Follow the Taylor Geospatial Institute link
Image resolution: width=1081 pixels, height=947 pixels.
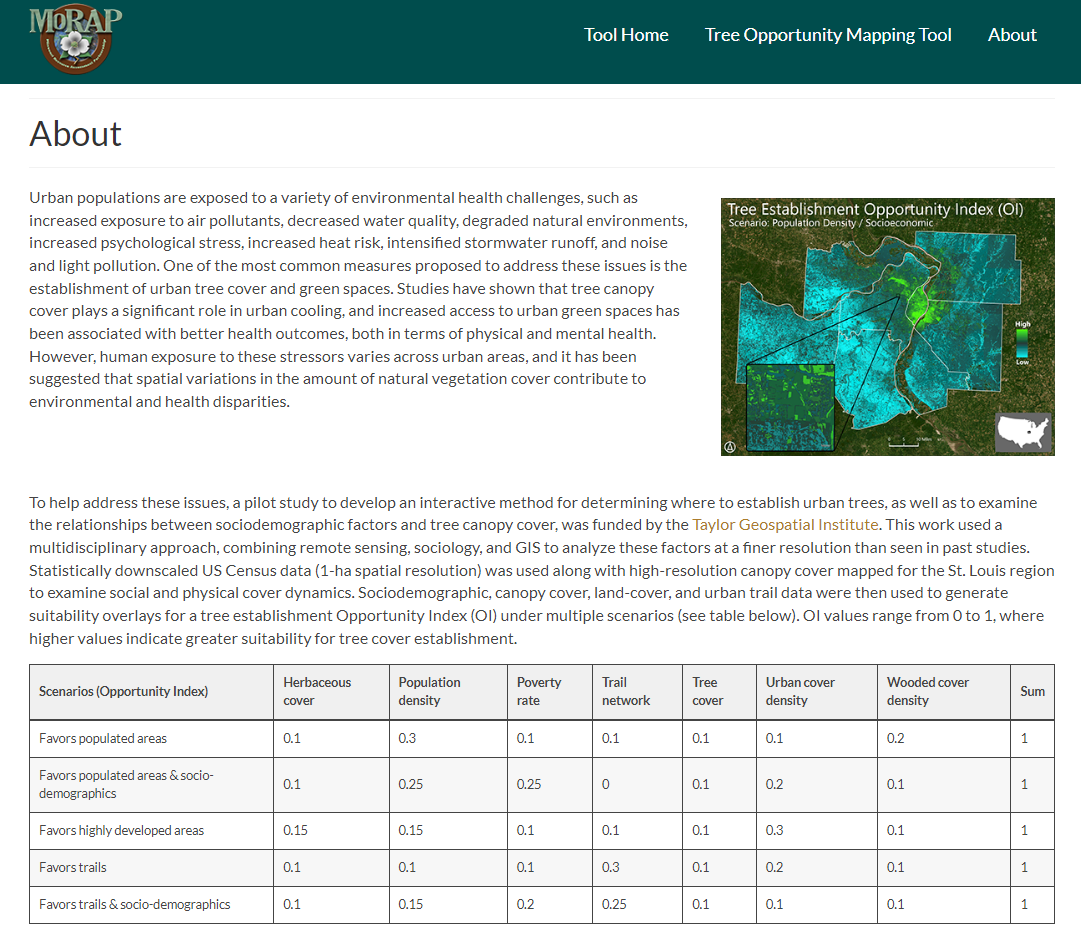[x=785, y=525]
